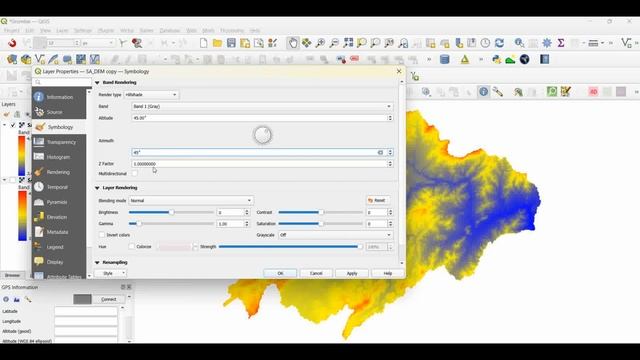
Task: Select the Identify Features tool in top toolbar
Action: pos(519,43)
